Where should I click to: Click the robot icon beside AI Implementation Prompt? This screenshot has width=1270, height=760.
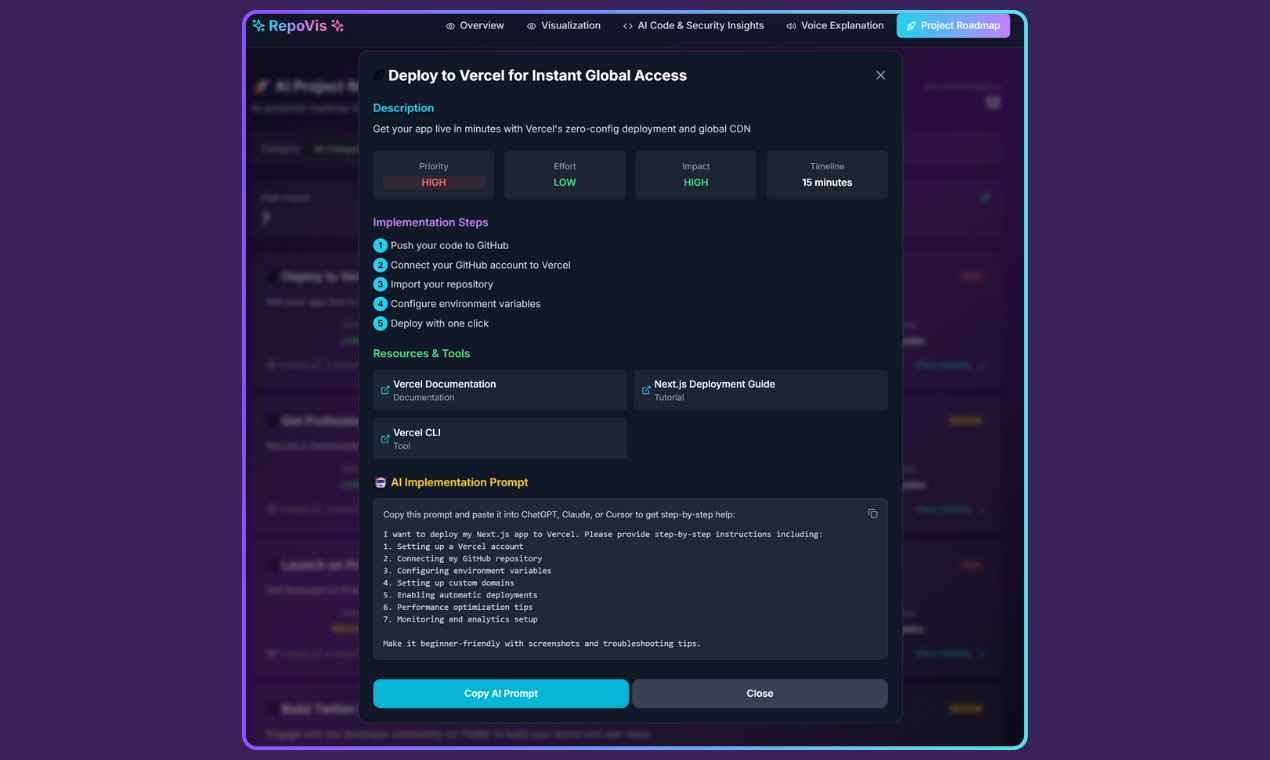tap(380, 482)
